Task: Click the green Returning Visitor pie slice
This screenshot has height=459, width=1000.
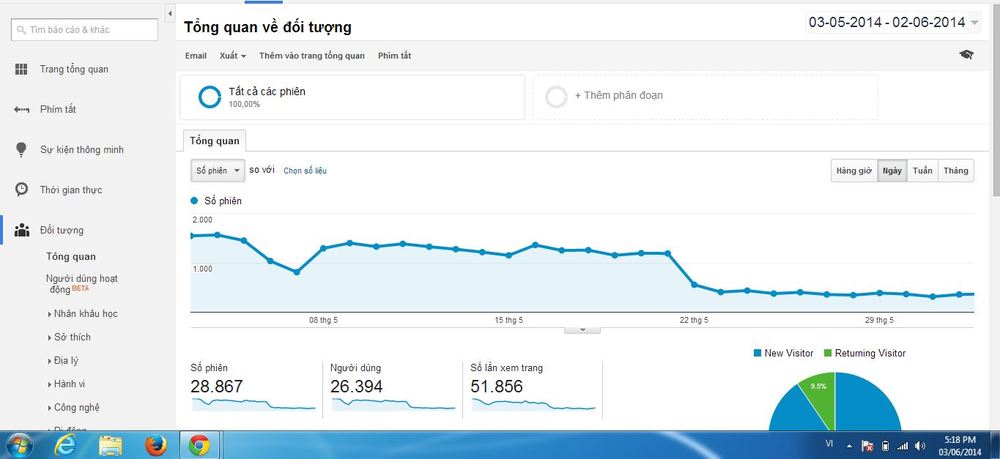Action: pyautogui.click(x=819, y=397)
